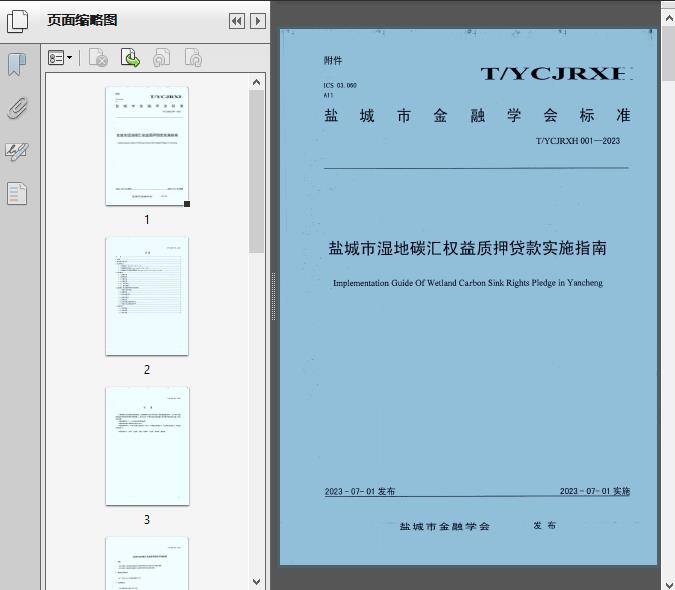Click the 盐城市金融学会标准 heading line

click(x=477, y=115)
